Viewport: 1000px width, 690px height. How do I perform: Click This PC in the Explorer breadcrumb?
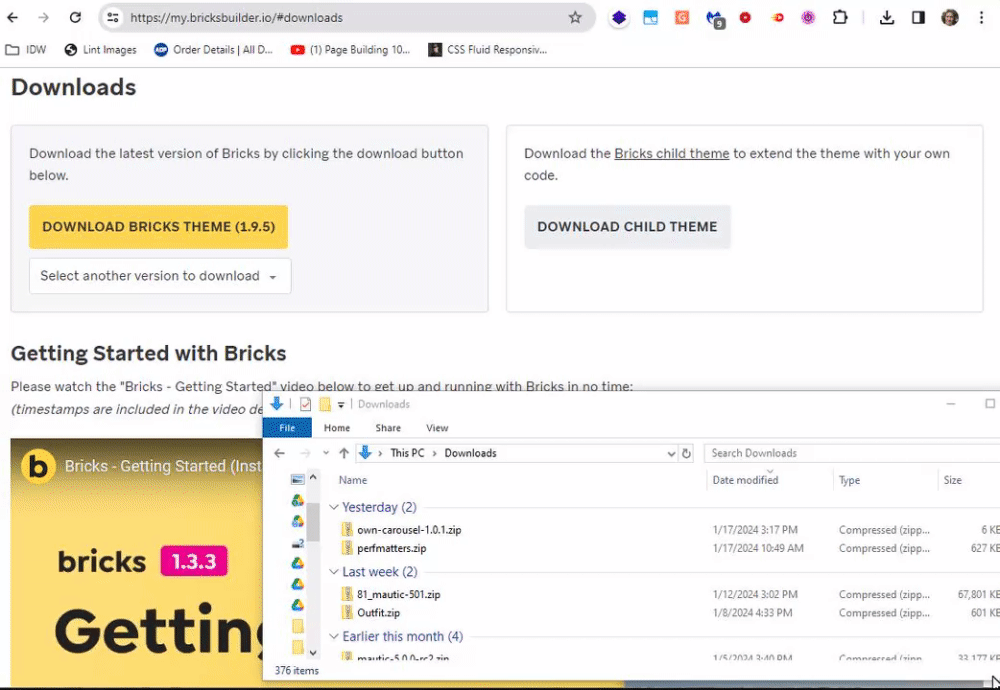point(408,453)
